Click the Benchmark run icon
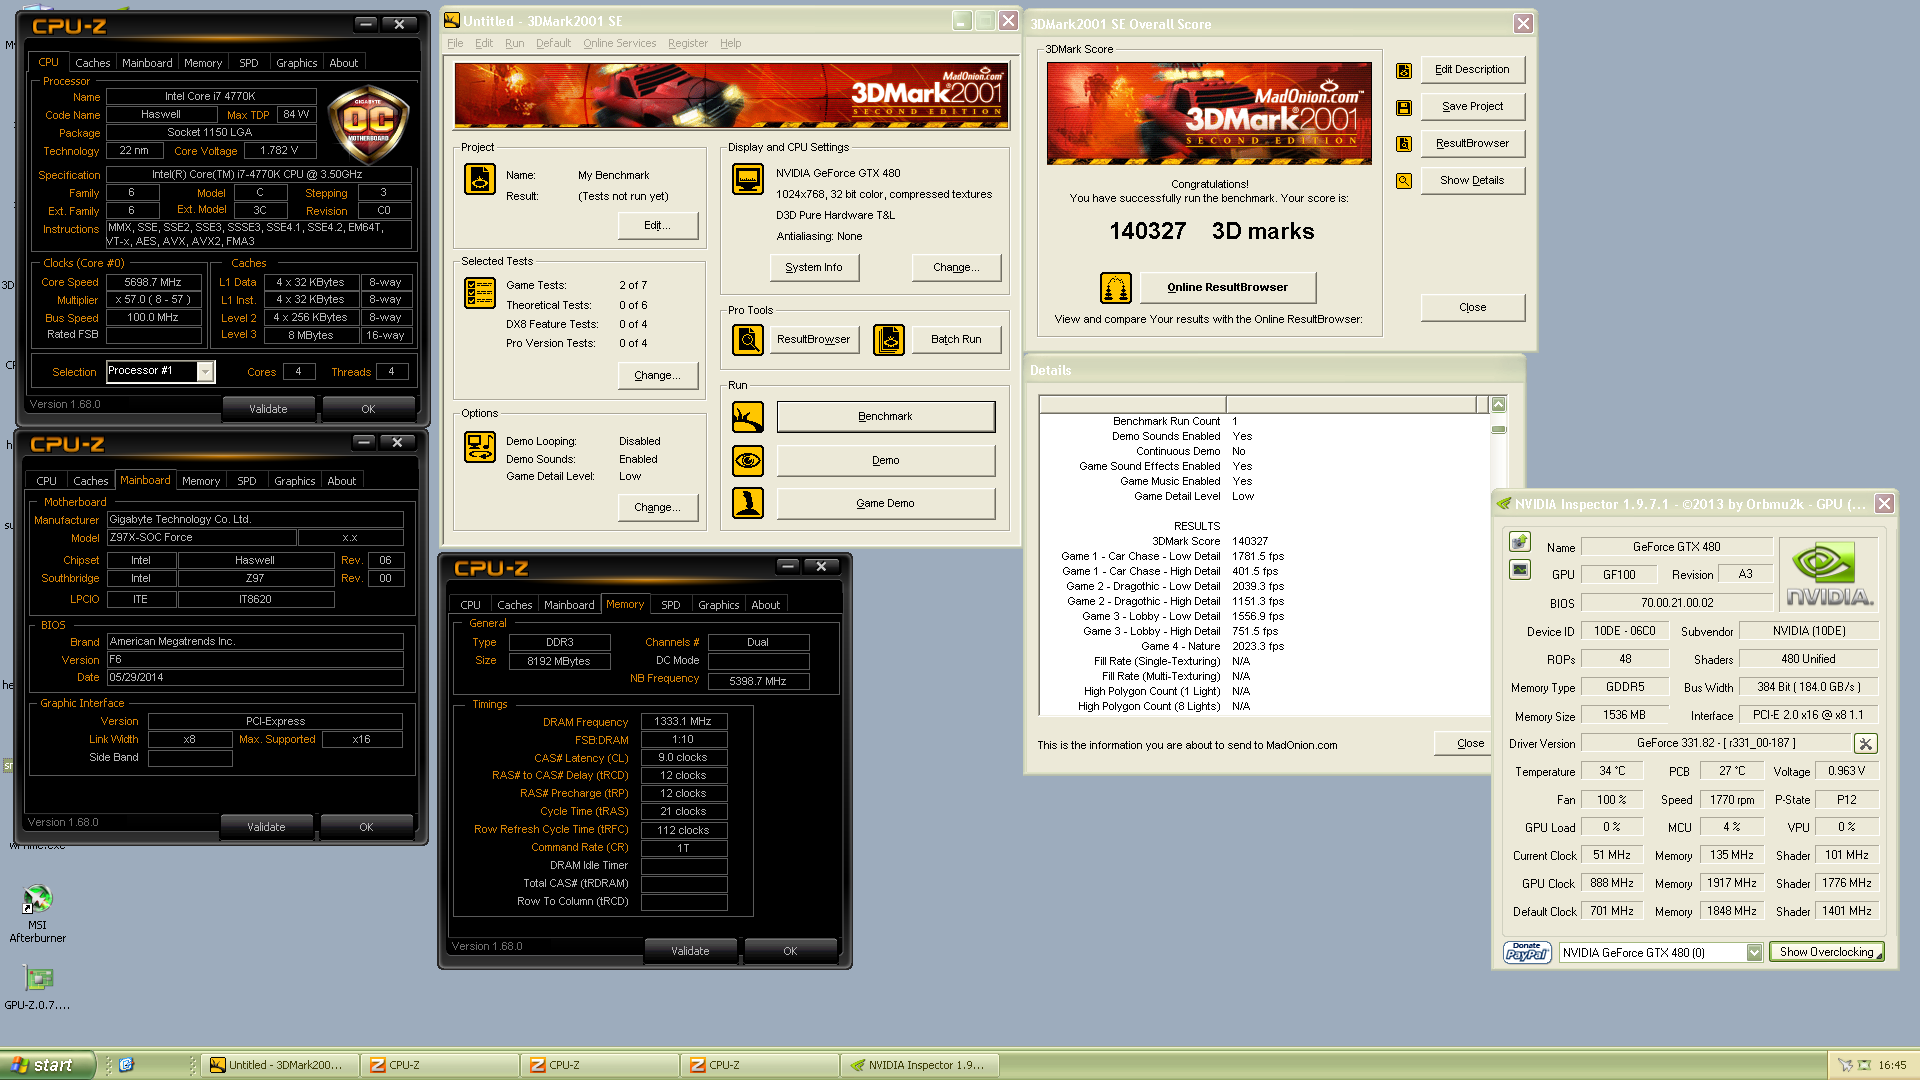 (x=748, y=417)
